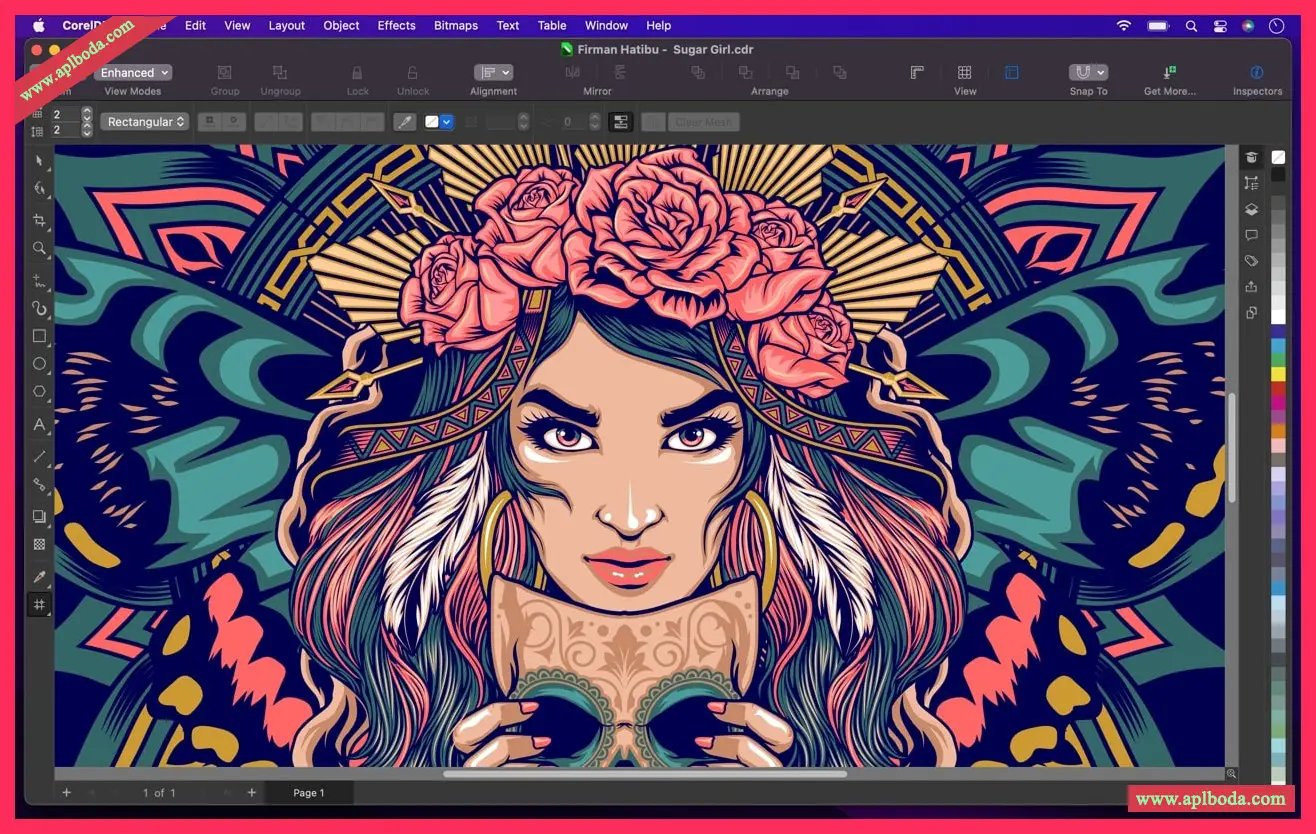
Task: Expand the Snap To dropdown
Action: pos(1088,73)
